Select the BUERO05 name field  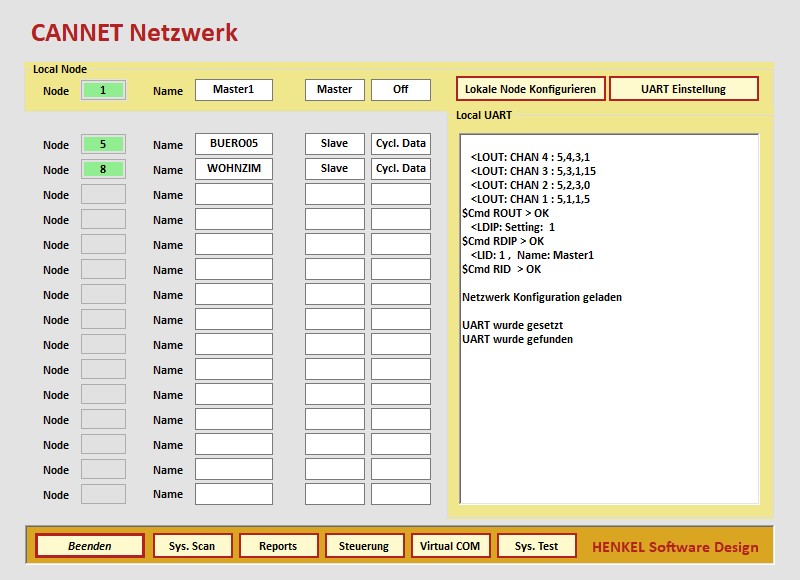pyautogui.click(x=234, y=143)
